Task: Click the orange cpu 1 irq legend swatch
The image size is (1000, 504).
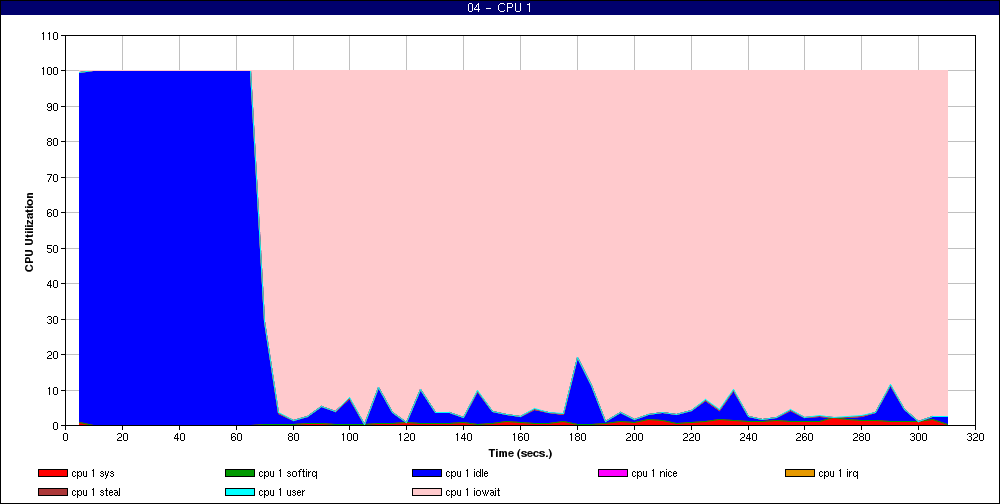Action: coord(800,473)
